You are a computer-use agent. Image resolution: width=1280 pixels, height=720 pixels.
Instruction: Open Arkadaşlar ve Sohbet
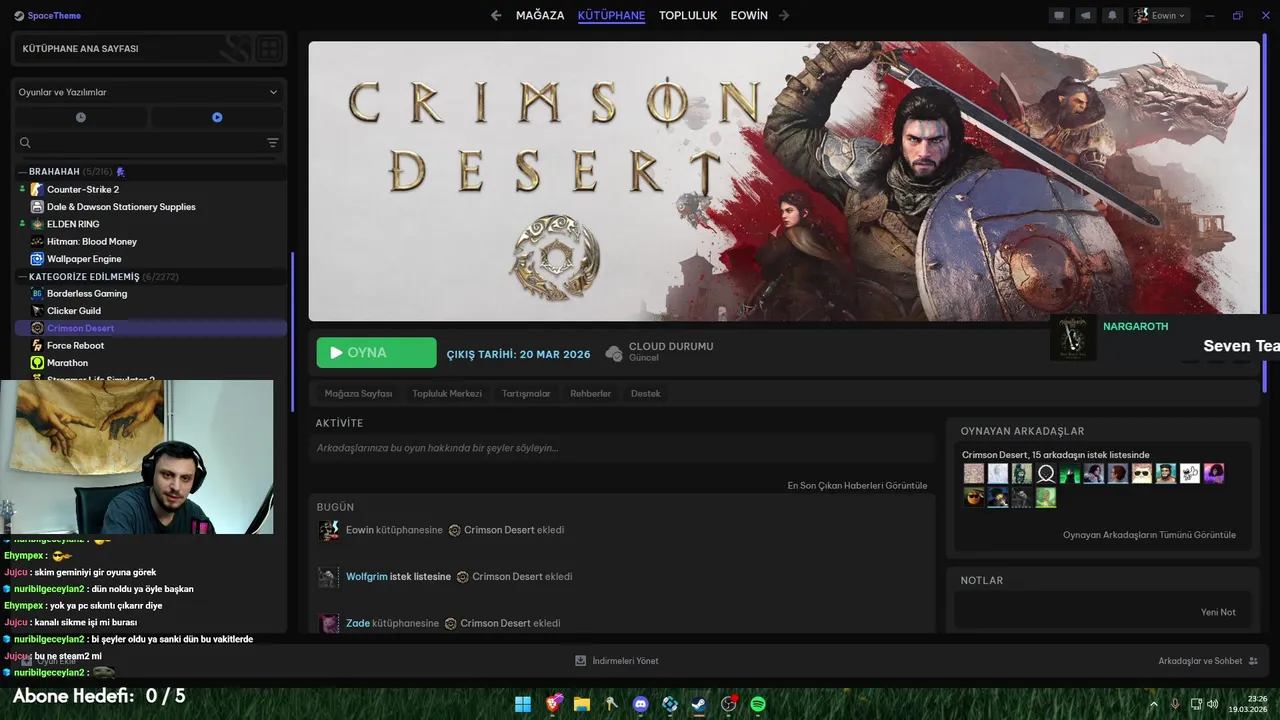tap(1208, 661)
